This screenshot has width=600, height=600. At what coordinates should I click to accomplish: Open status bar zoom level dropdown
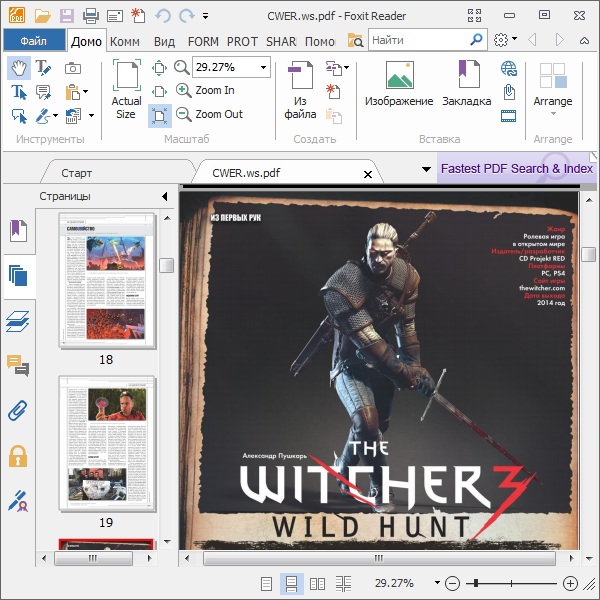click(437, 583)
